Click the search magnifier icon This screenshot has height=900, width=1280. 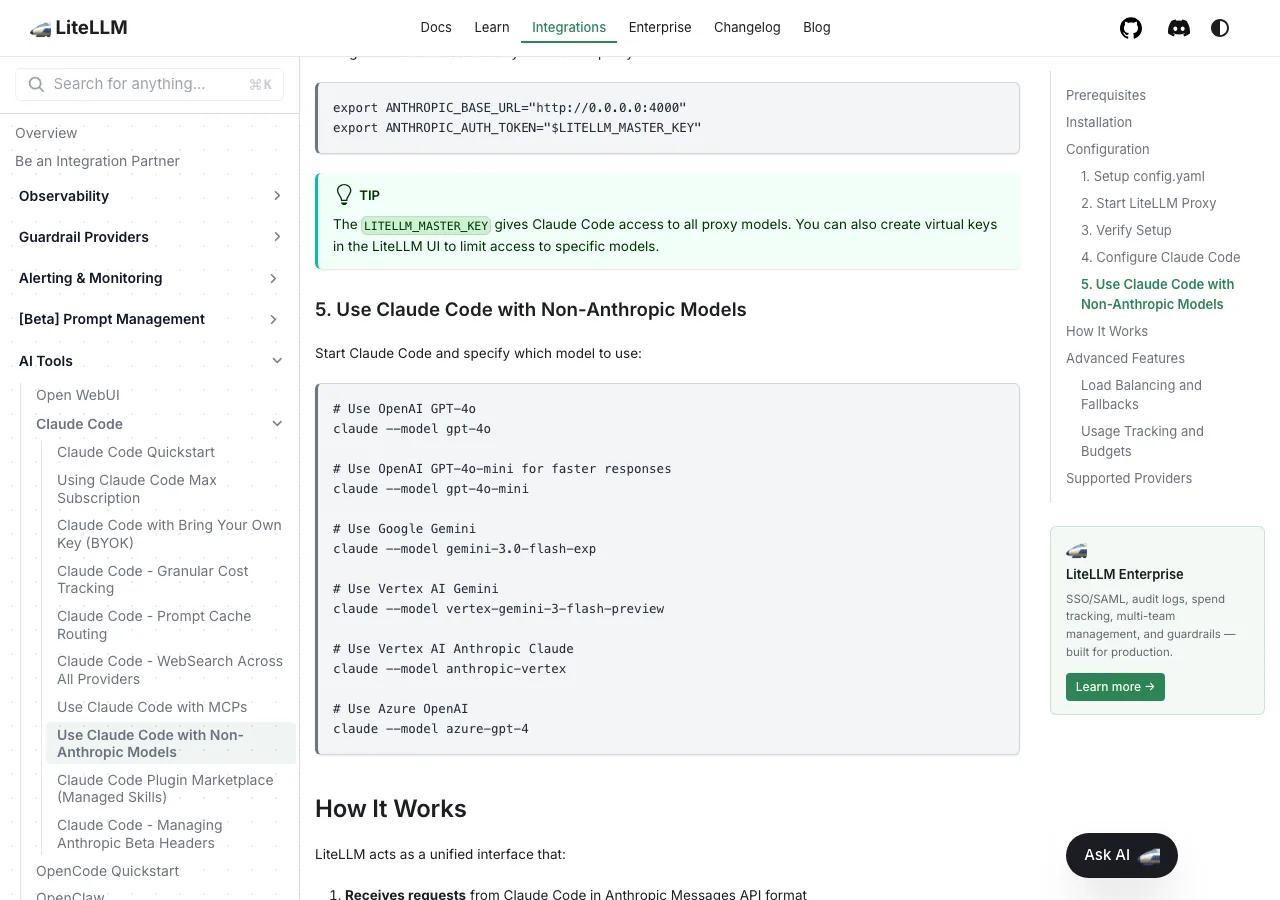[x=36, y=84]
